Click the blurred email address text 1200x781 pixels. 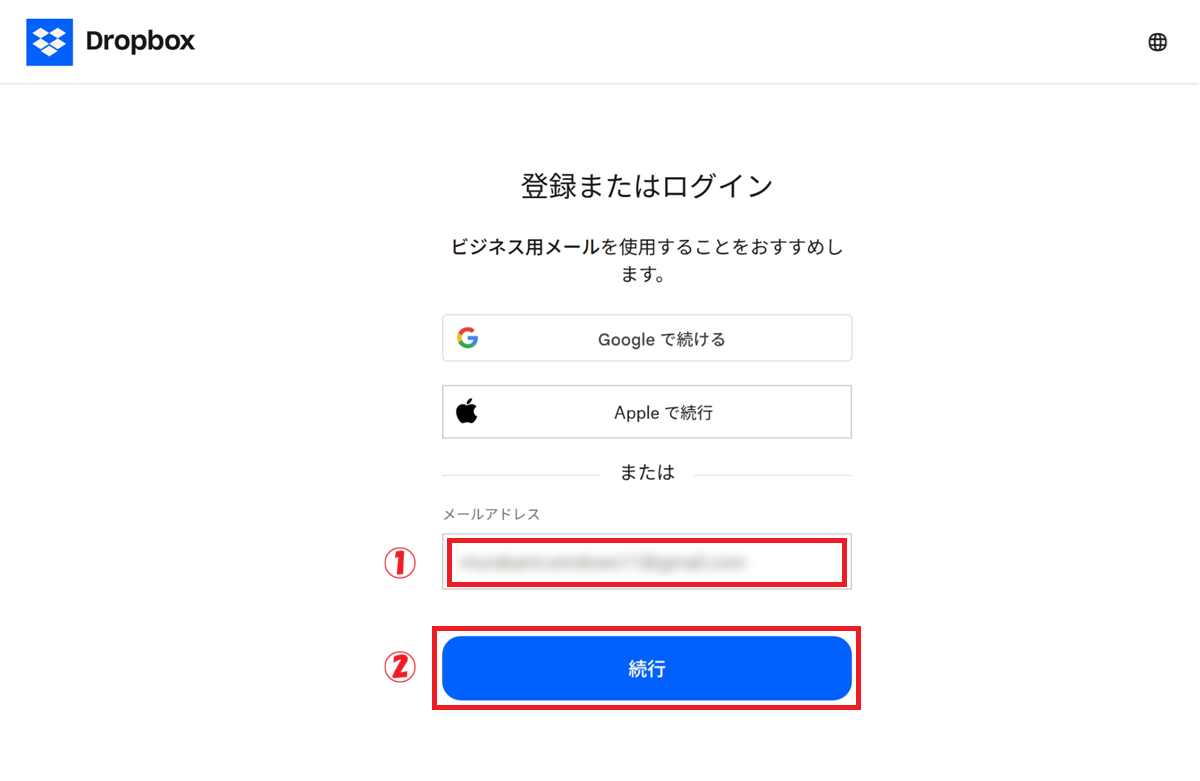[602, 563]
